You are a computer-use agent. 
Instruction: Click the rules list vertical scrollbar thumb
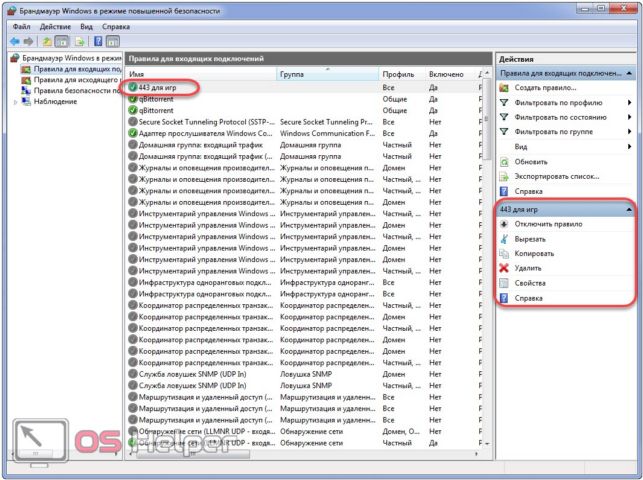pyautogui.click(x=487, y=119)
